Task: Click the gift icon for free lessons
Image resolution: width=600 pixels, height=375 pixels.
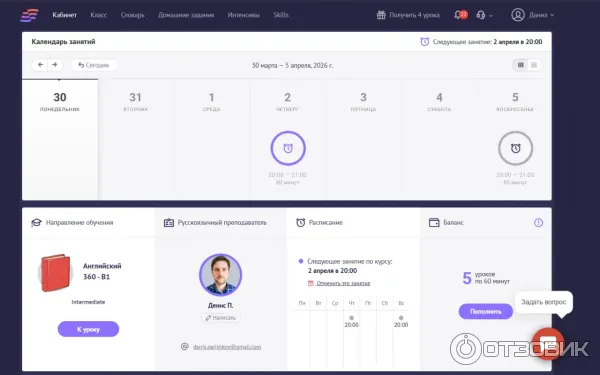Action: (x=381, y=15)
